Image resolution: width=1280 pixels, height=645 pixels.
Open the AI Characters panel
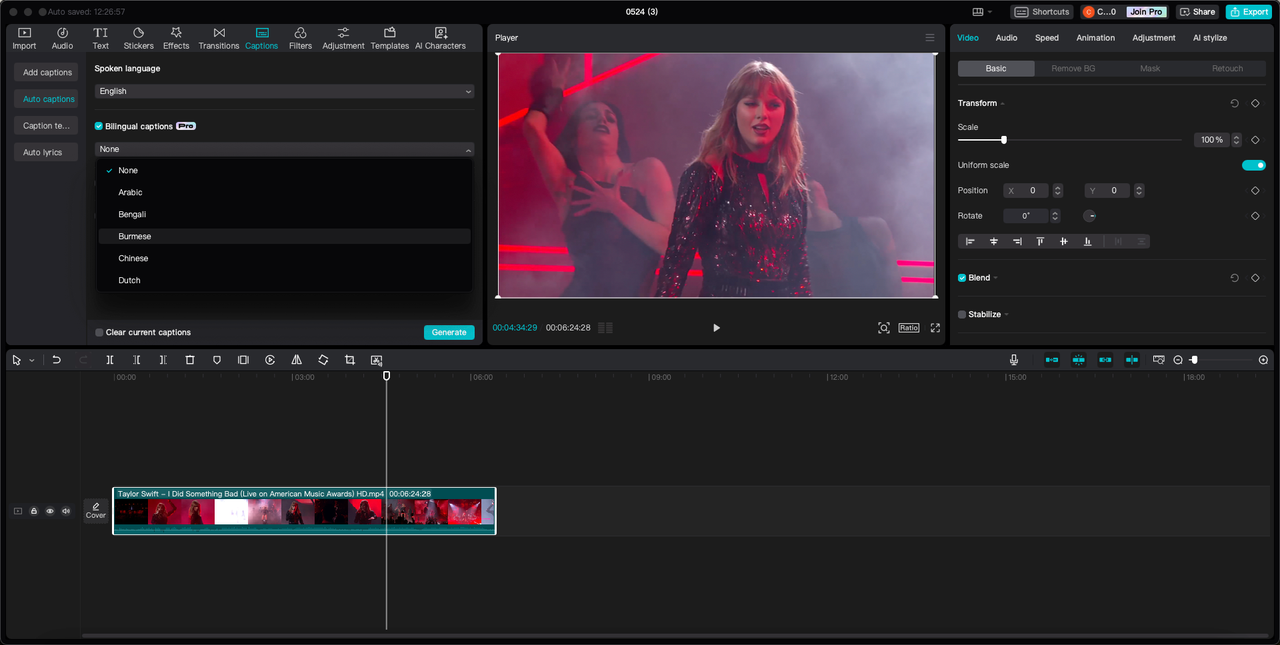(x=440, y=38)
